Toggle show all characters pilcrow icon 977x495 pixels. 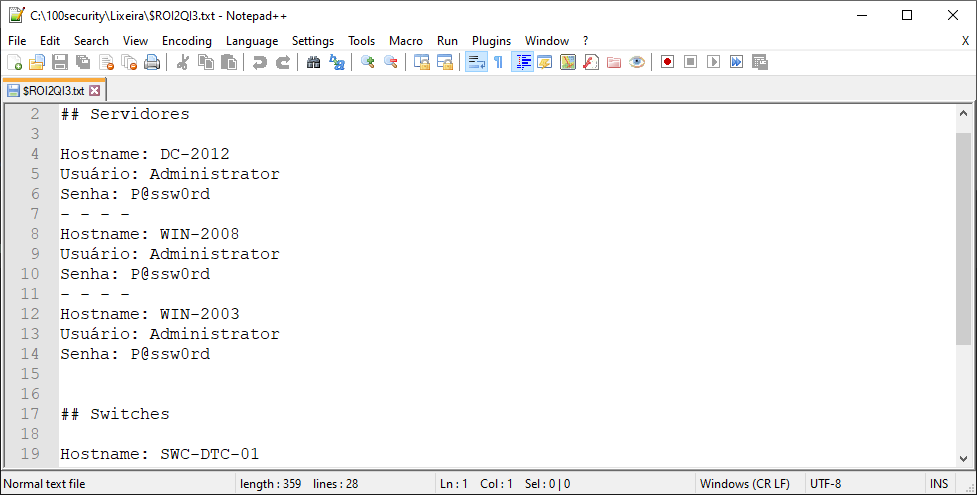[x=498, y=62]
